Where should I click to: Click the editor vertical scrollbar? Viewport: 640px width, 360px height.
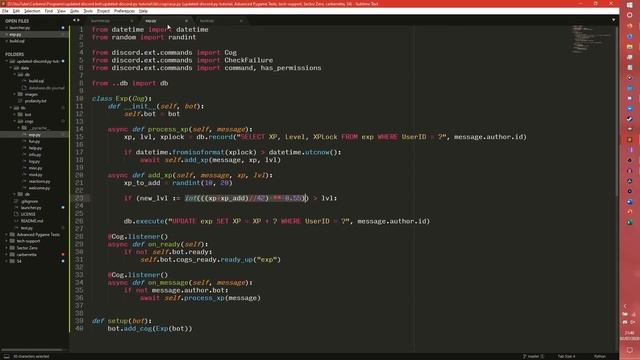coord(617,110)
